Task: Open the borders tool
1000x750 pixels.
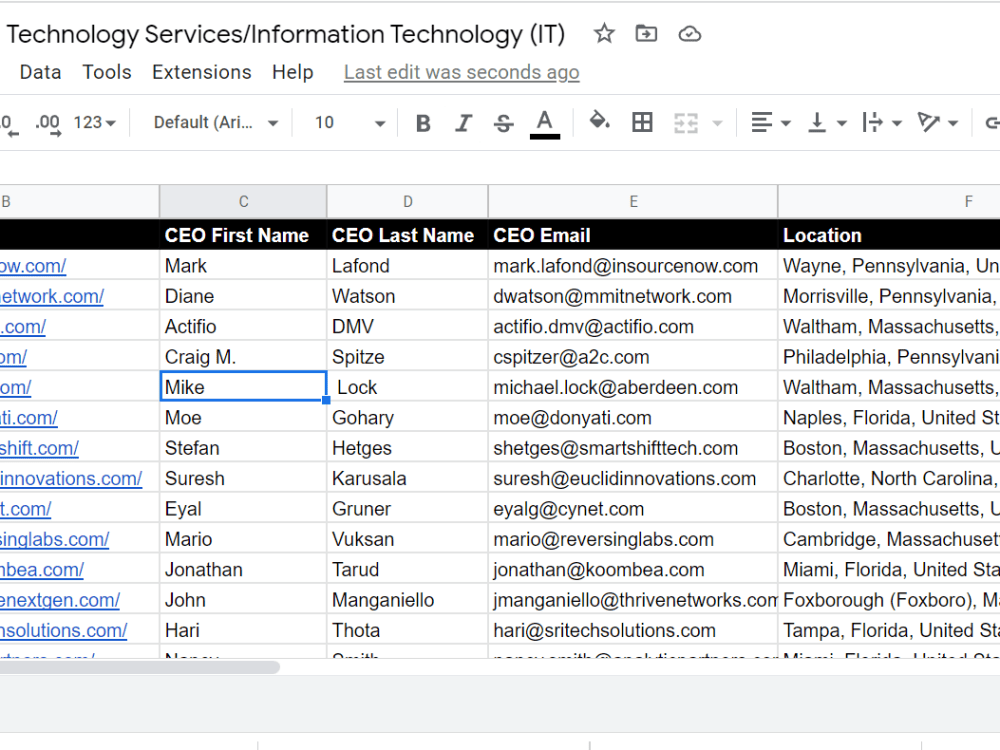Action: point(642,122)
